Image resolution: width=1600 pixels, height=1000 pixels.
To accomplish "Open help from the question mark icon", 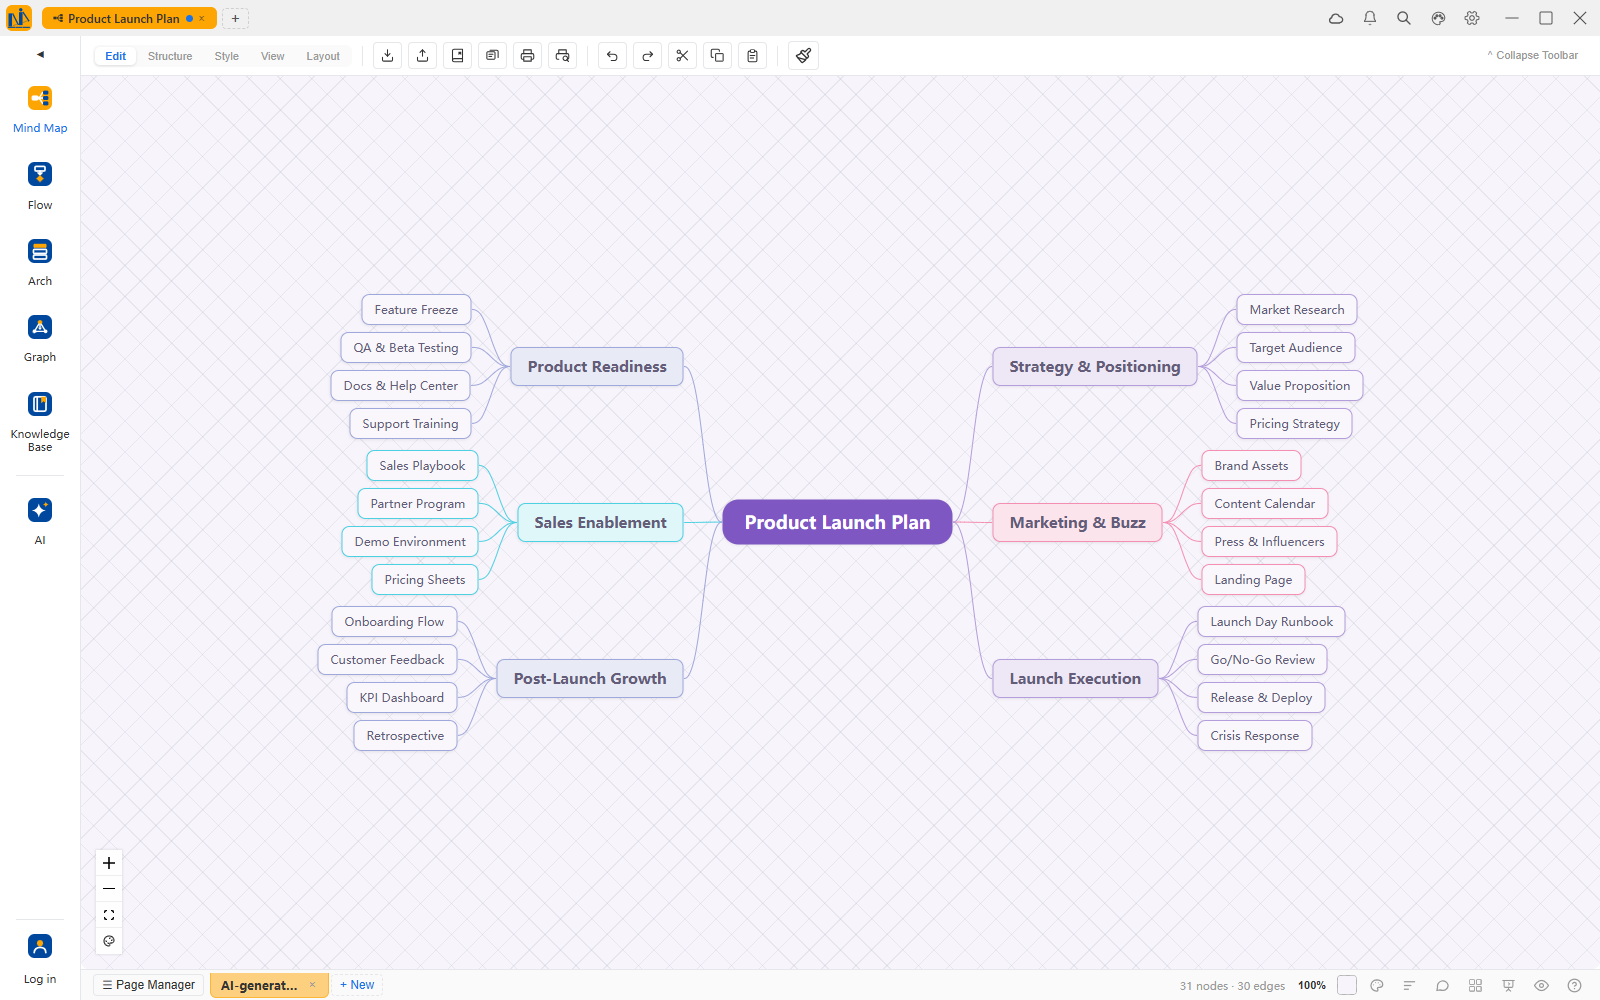I will (x=1574, y=985).
